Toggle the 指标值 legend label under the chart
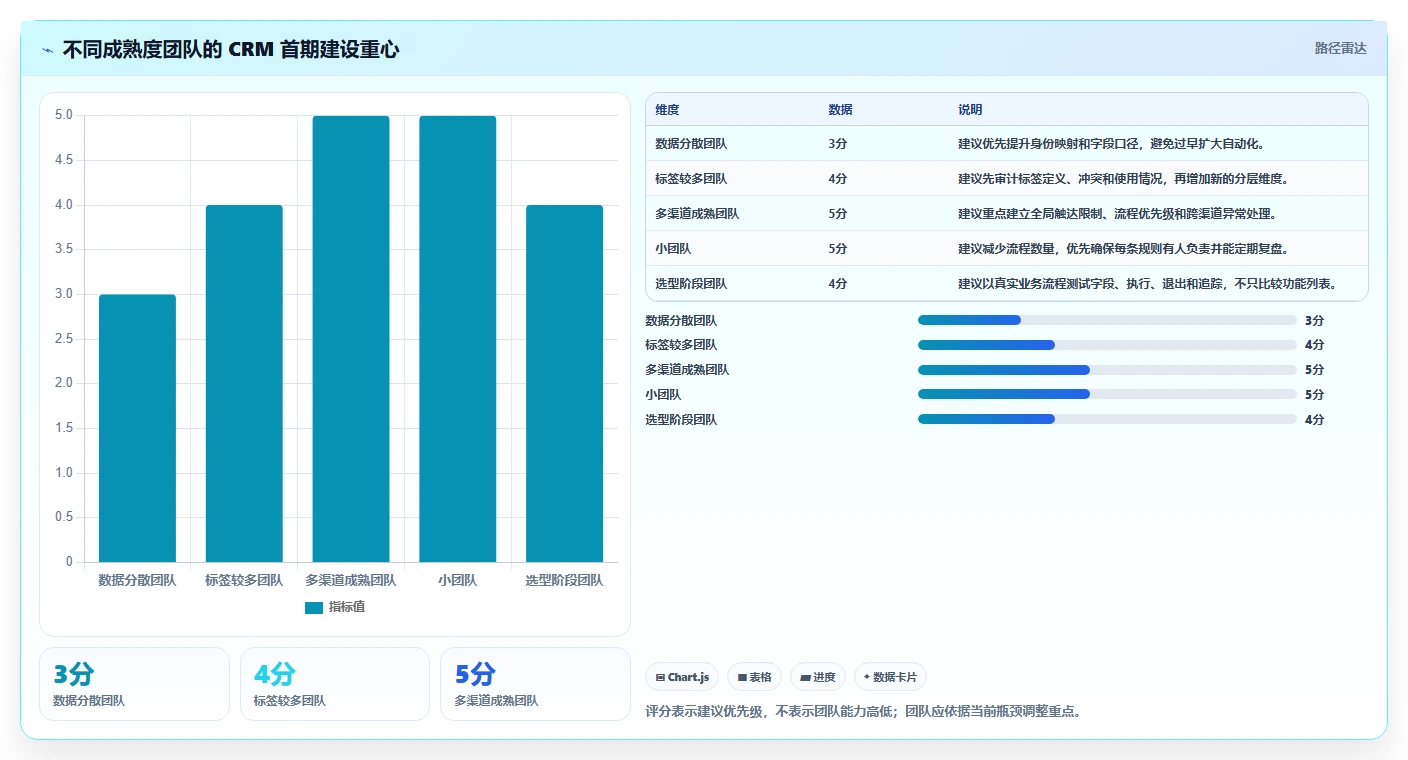 pos(347,607)
